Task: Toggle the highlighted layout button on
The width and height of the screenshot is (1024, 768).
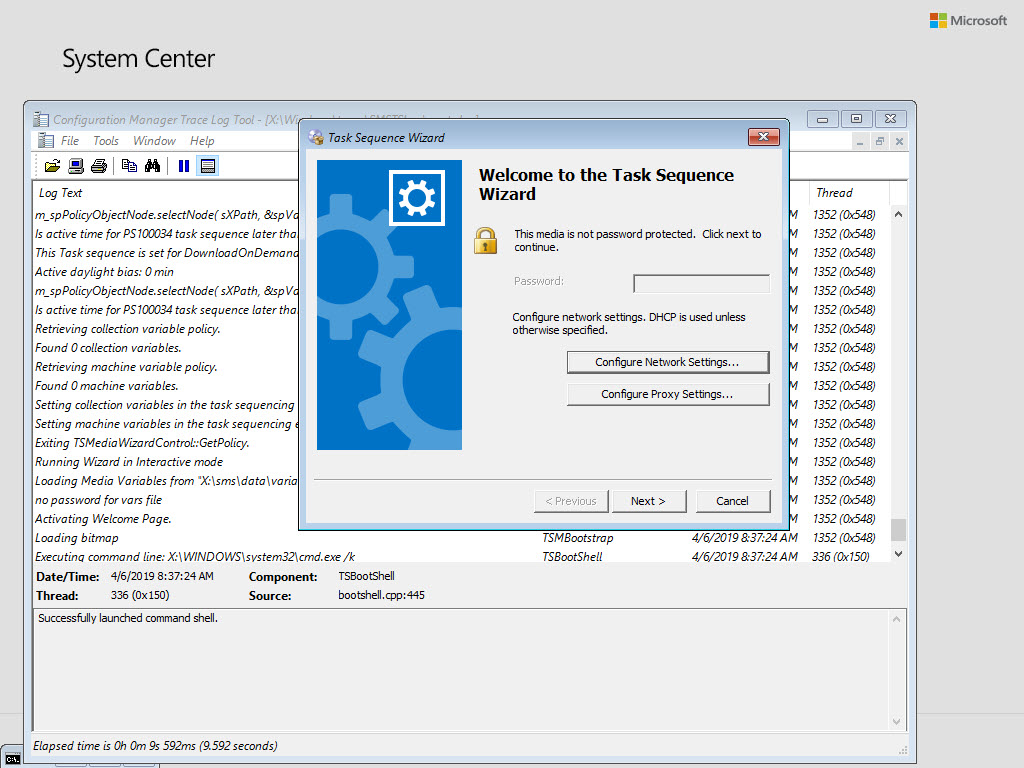Action: pyautogui.click(x=207, y=166)
